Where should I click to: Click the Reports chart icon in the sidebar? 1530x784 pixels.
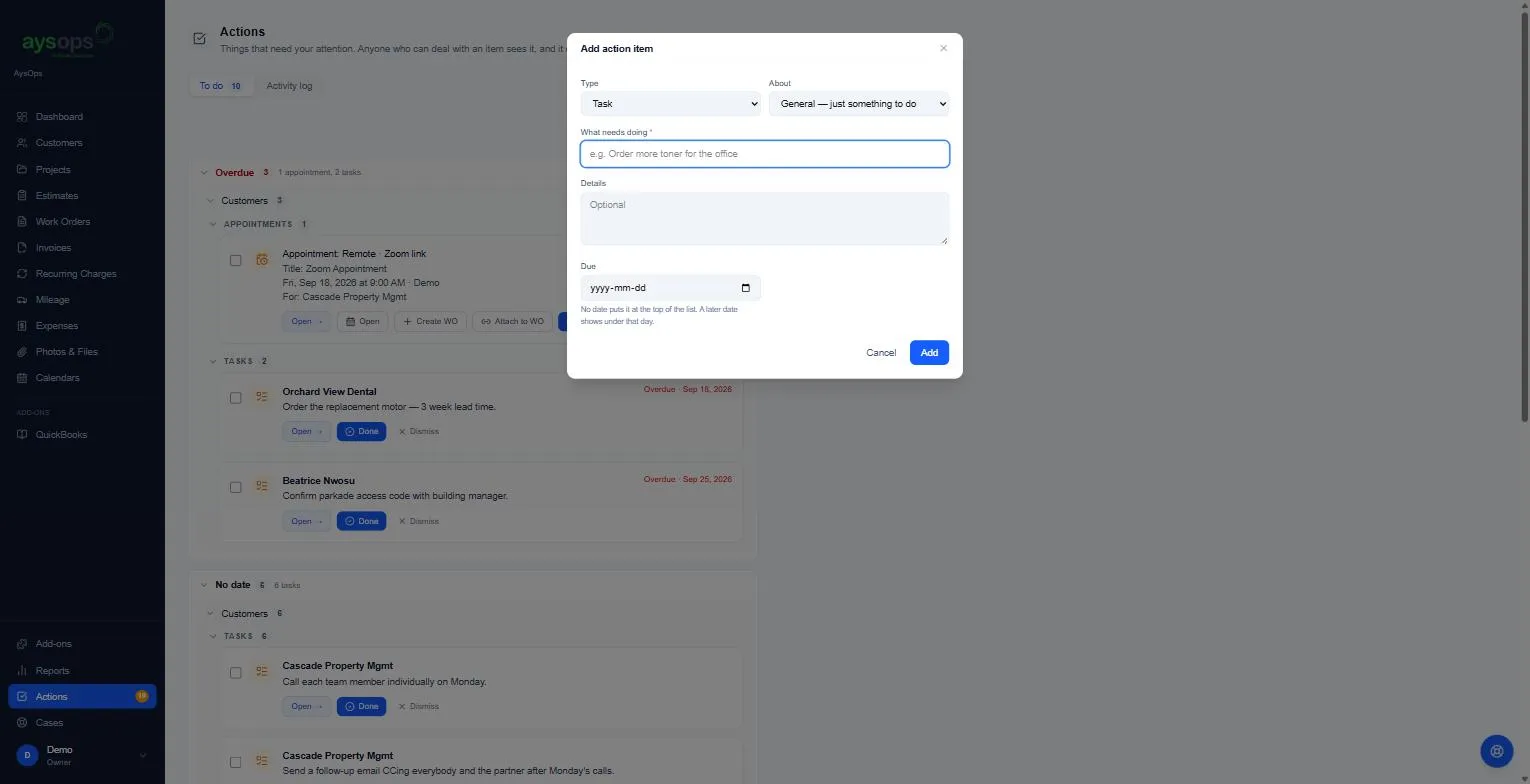pos(22,671)
